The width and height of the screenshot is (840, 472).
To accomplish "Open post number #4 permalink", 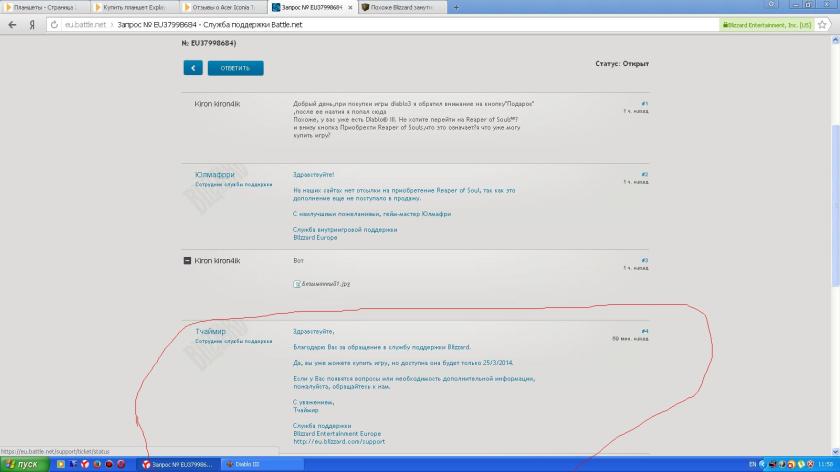I will [x=644, y=331].
